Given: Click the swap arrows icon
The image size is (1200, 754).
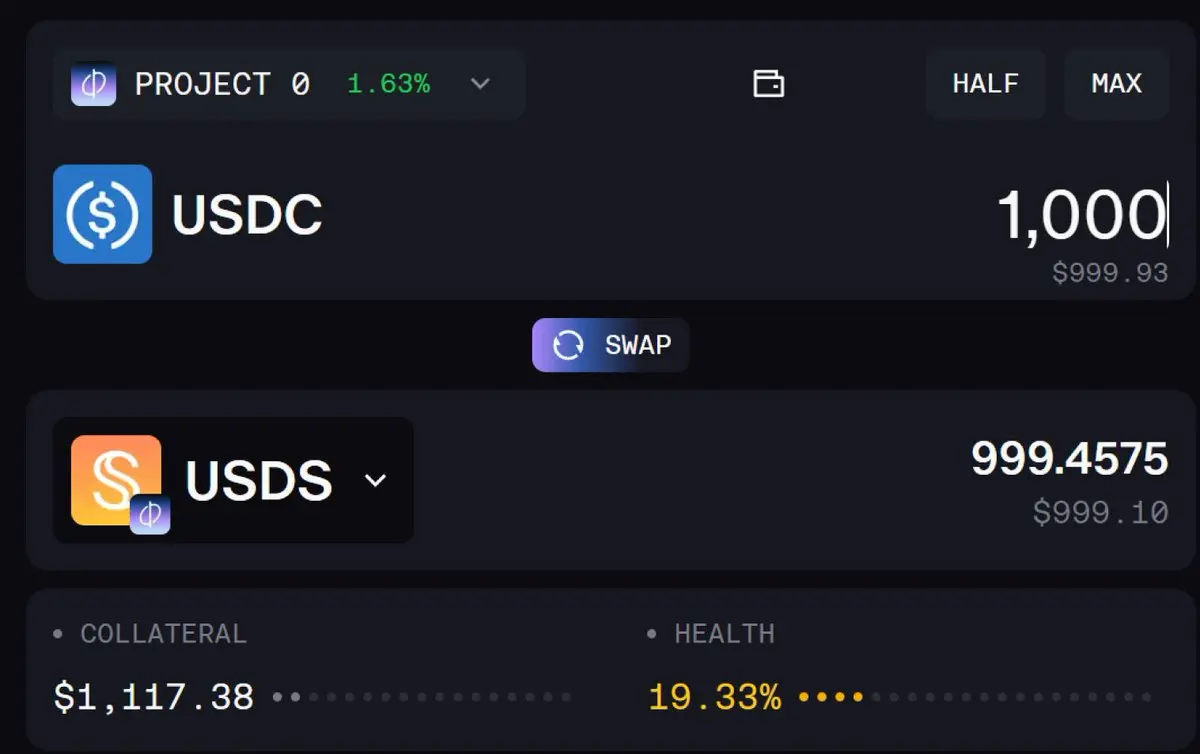Looking at the screenshot, I should [568, 345].
